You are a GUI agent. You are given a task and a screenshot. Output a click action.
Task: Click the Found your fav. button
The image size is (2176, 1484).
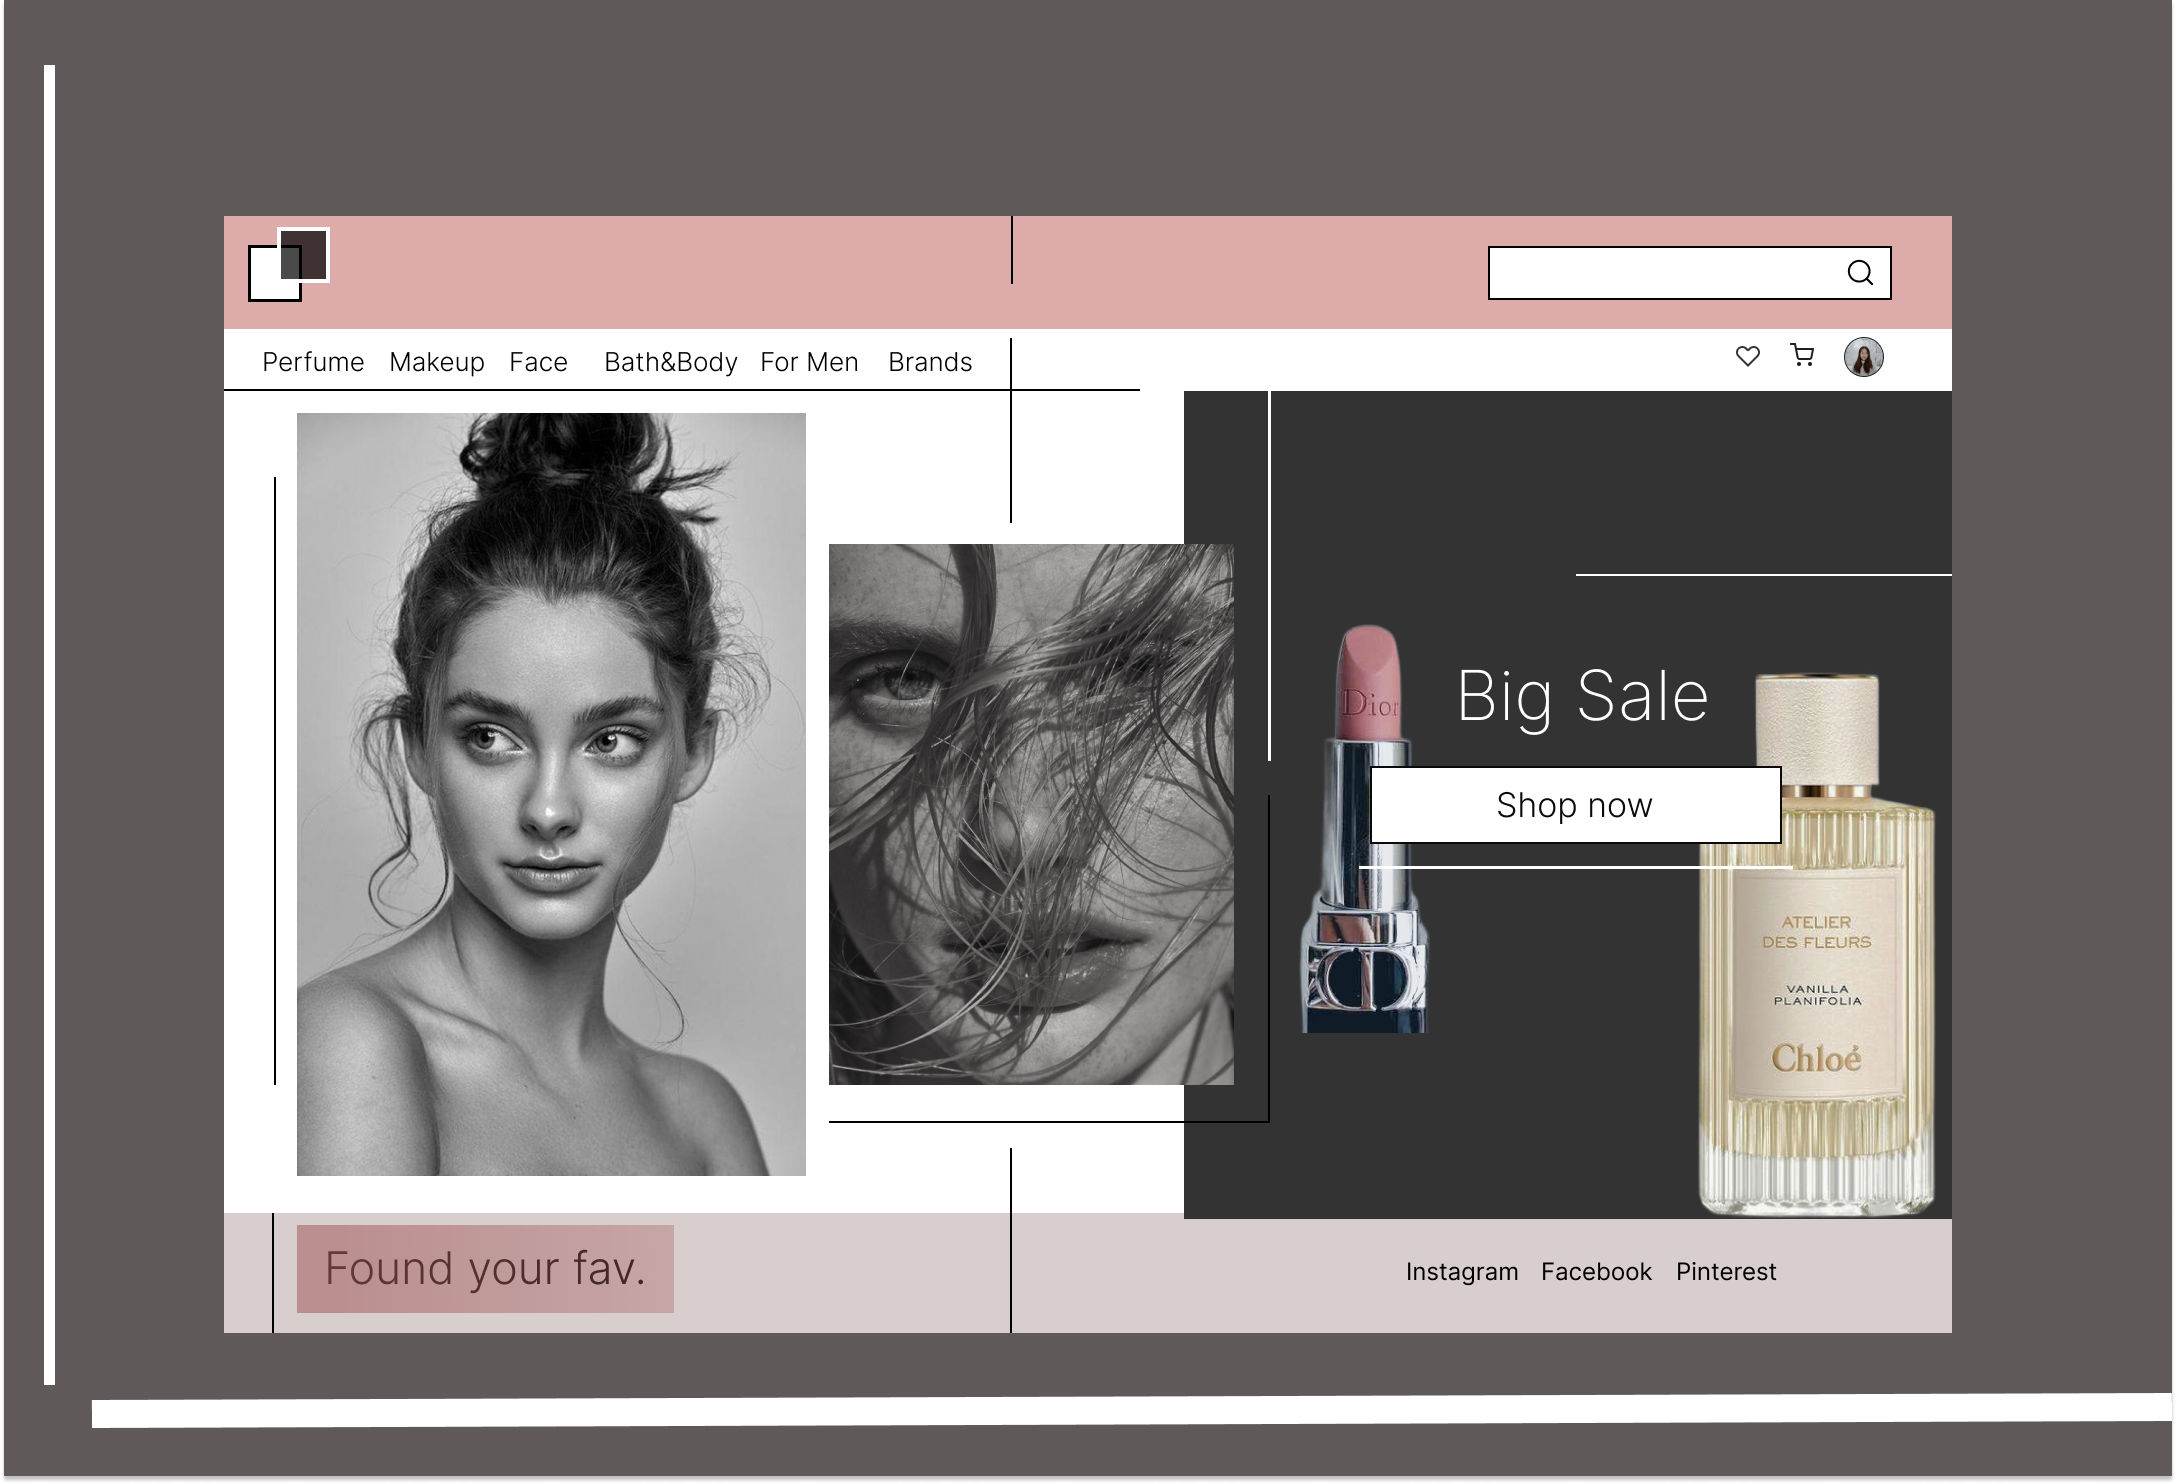[485, 1268]
